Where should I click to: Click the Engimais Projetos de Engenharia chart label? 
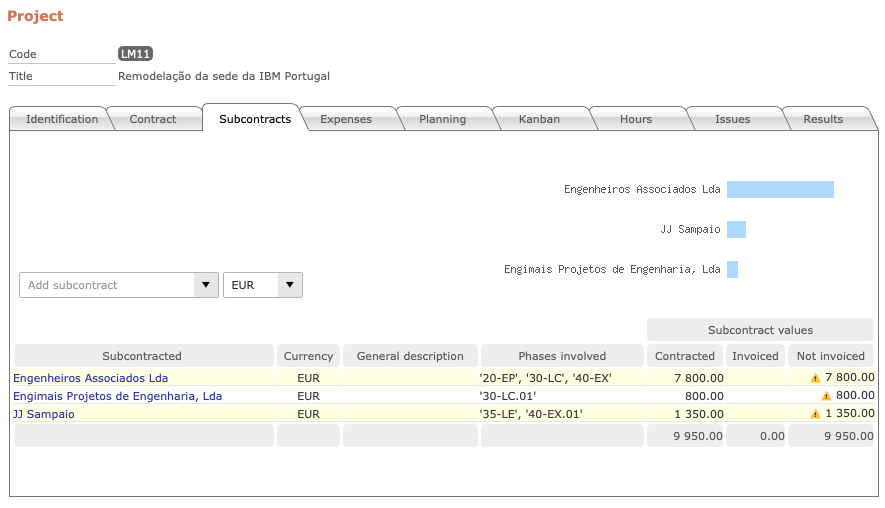(612, 269)
